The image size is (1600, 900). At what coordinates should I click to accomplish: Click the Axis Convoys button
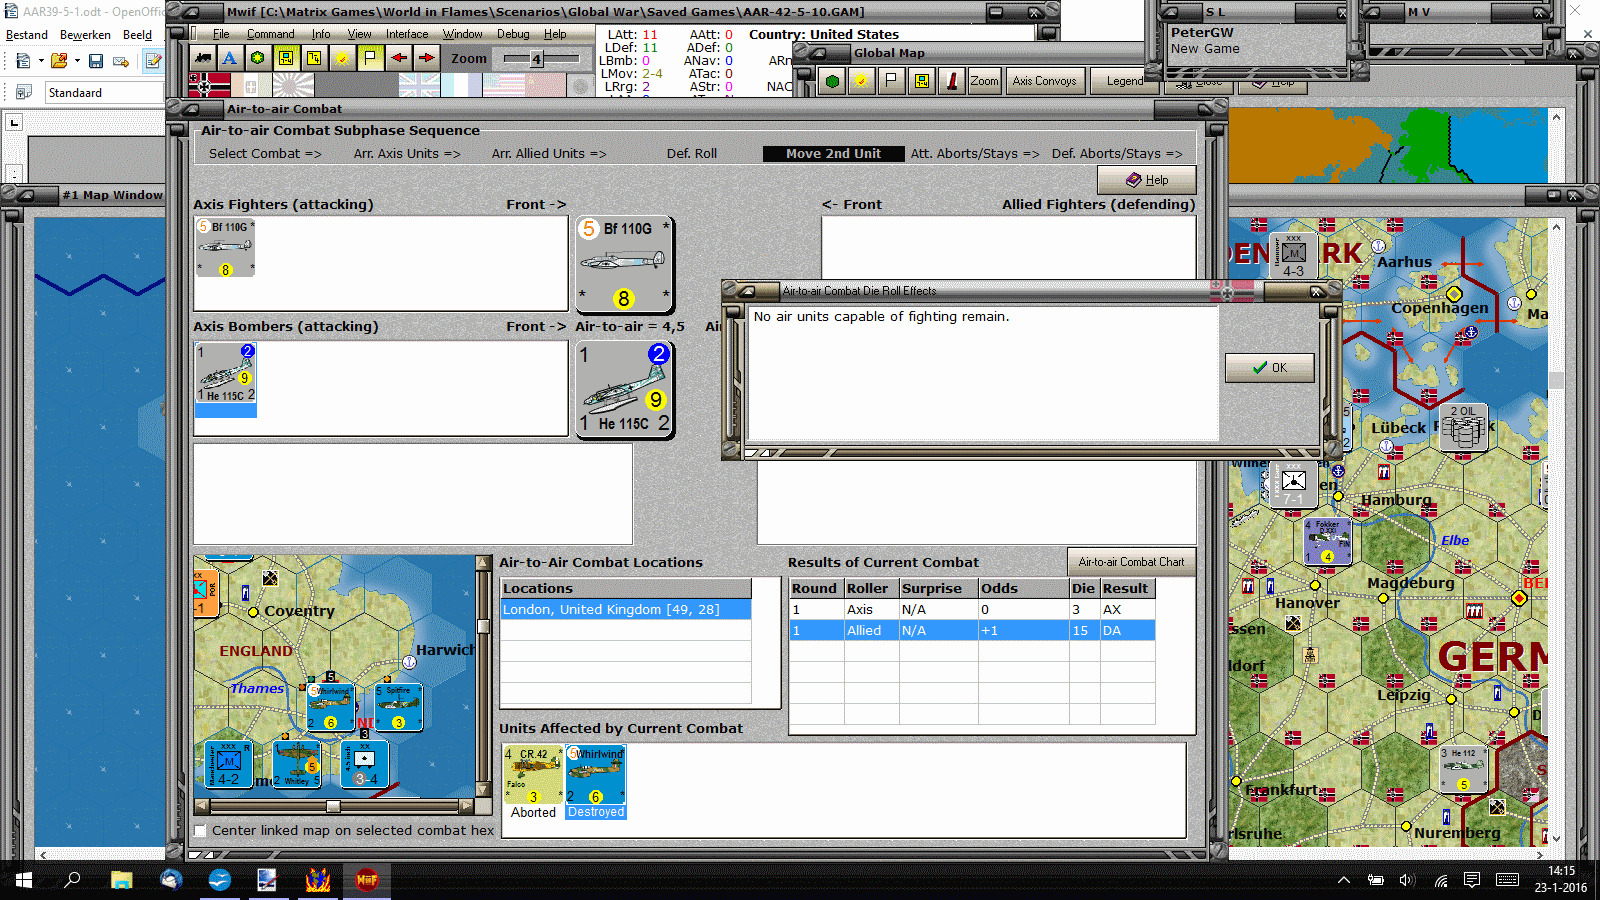[1044, 81]
